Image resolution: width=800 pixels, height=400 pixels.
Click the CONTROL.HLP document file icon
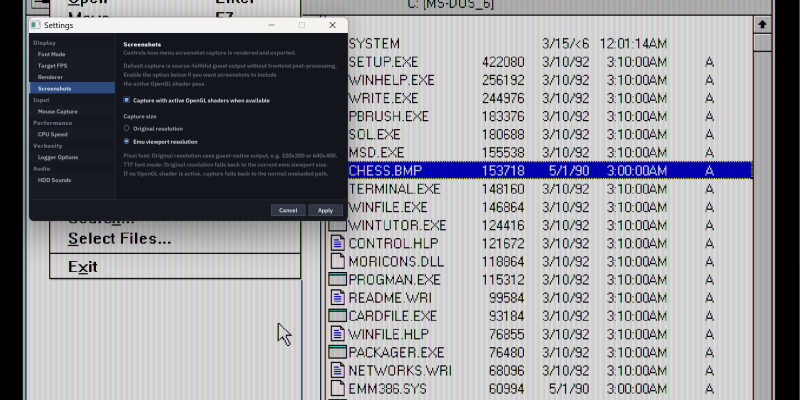pyautogui.click(x=337, y=243)
